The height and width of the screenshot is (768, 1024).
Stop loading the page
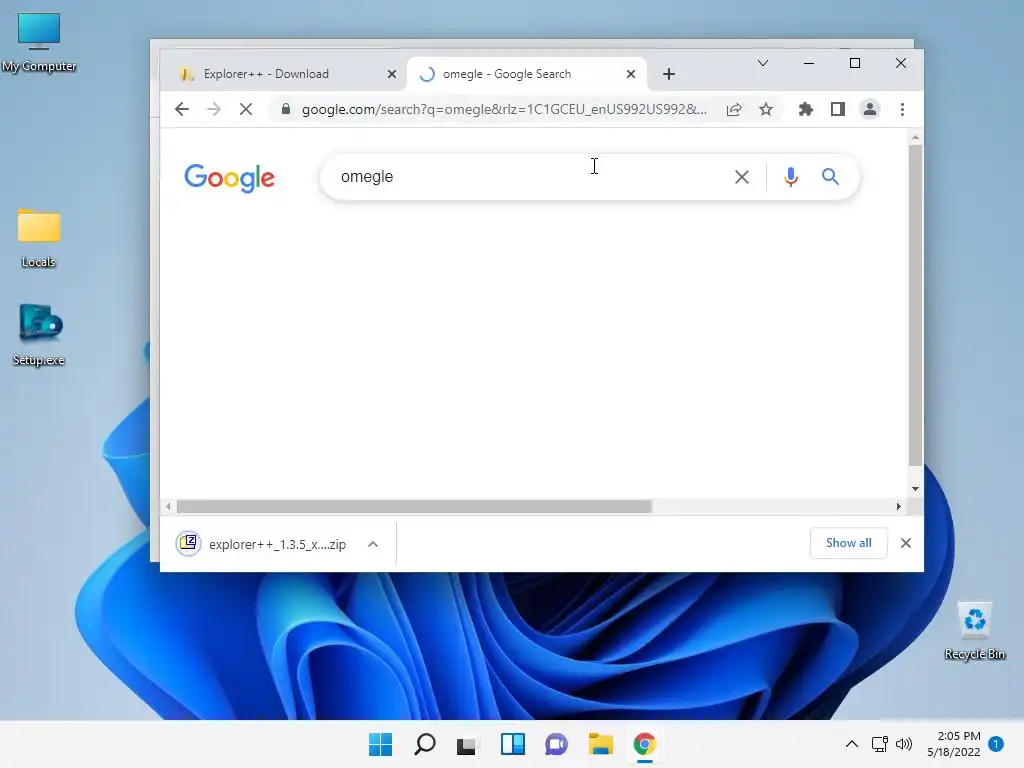pos(246,109)
